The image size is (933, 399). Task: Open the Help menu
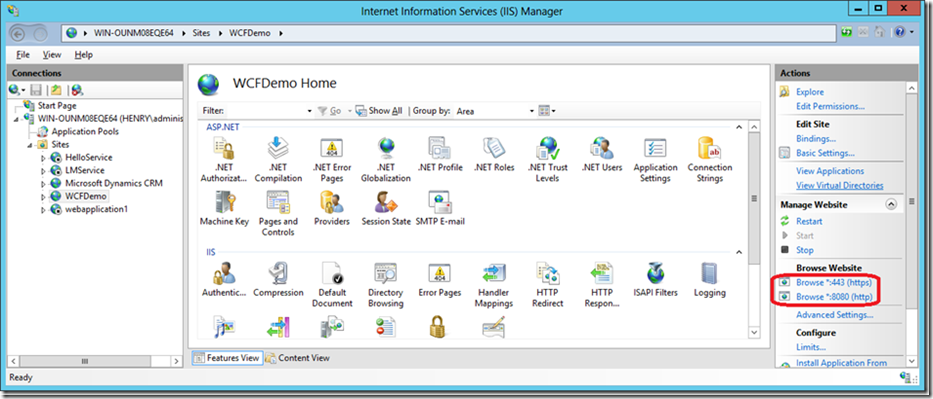tap(83, 54)
